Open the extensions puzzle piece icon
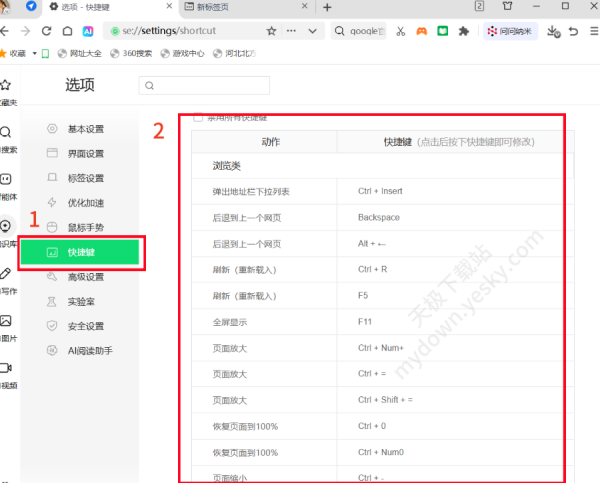Viewport: 600px width, 483px height. pos(463,31)
